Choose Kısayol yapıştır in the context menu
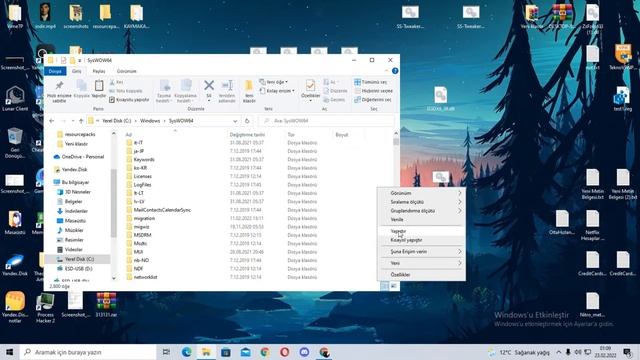 tap(422, 240)
